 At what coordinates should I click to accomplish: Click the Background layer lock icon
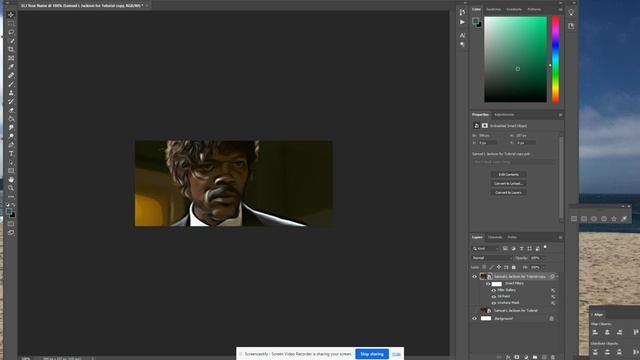tap(551, 318)
